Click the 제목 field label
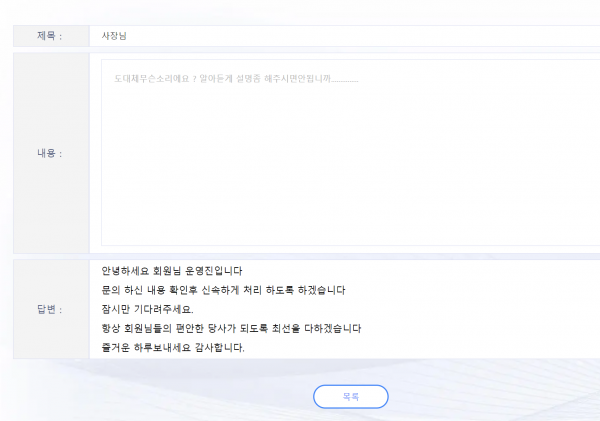Image resolution: width=600 pixels, height=421 pixels. [x=50, y=36]
